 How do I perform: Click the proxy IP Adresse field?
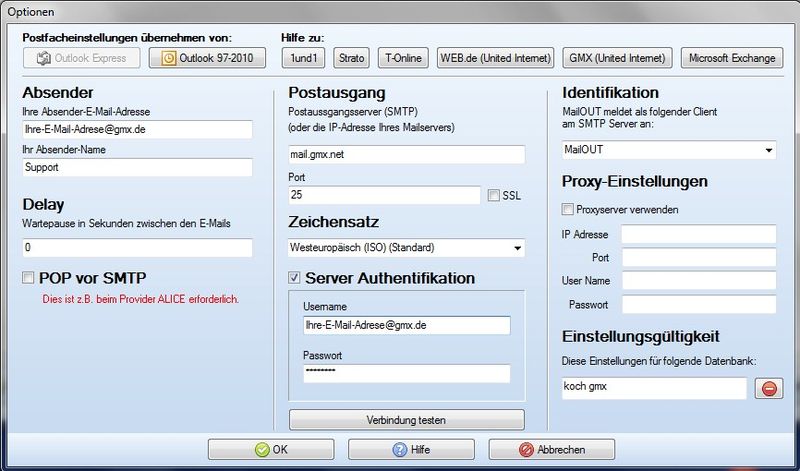click(699, 234)
